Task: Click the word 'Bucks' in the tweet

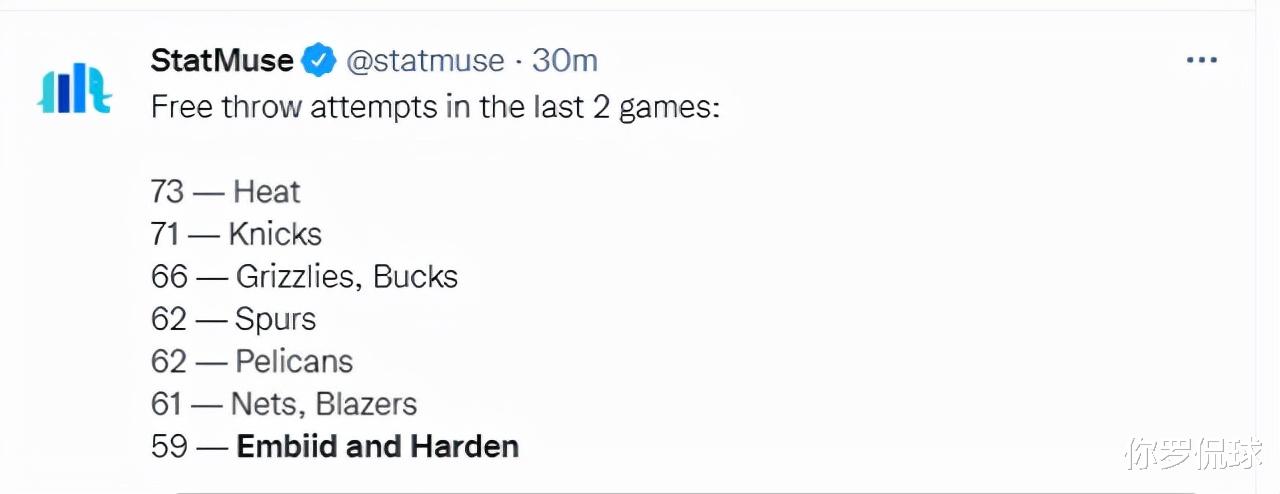Action: pyautogui.click(x=416, y=277)
